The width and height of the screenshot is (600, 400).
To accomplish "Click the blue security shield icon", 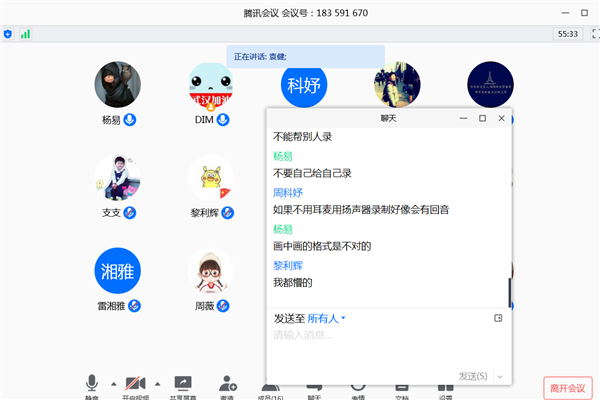I will [x=8, y=34].
